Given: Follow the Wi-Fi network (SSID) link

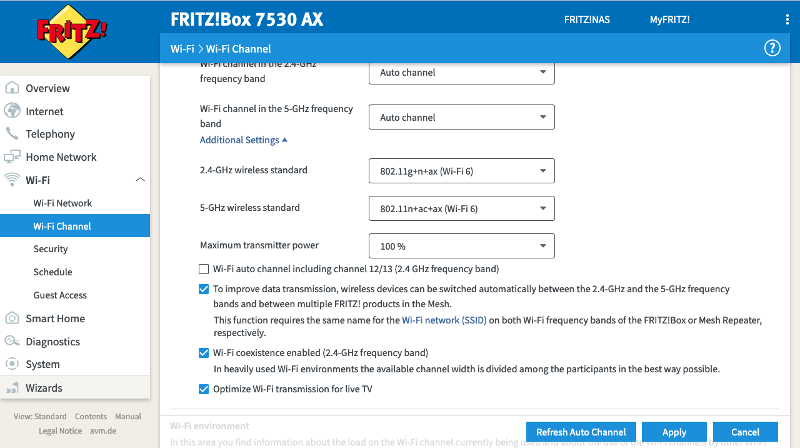Looking at the screenshot, I should click(444, 320).
